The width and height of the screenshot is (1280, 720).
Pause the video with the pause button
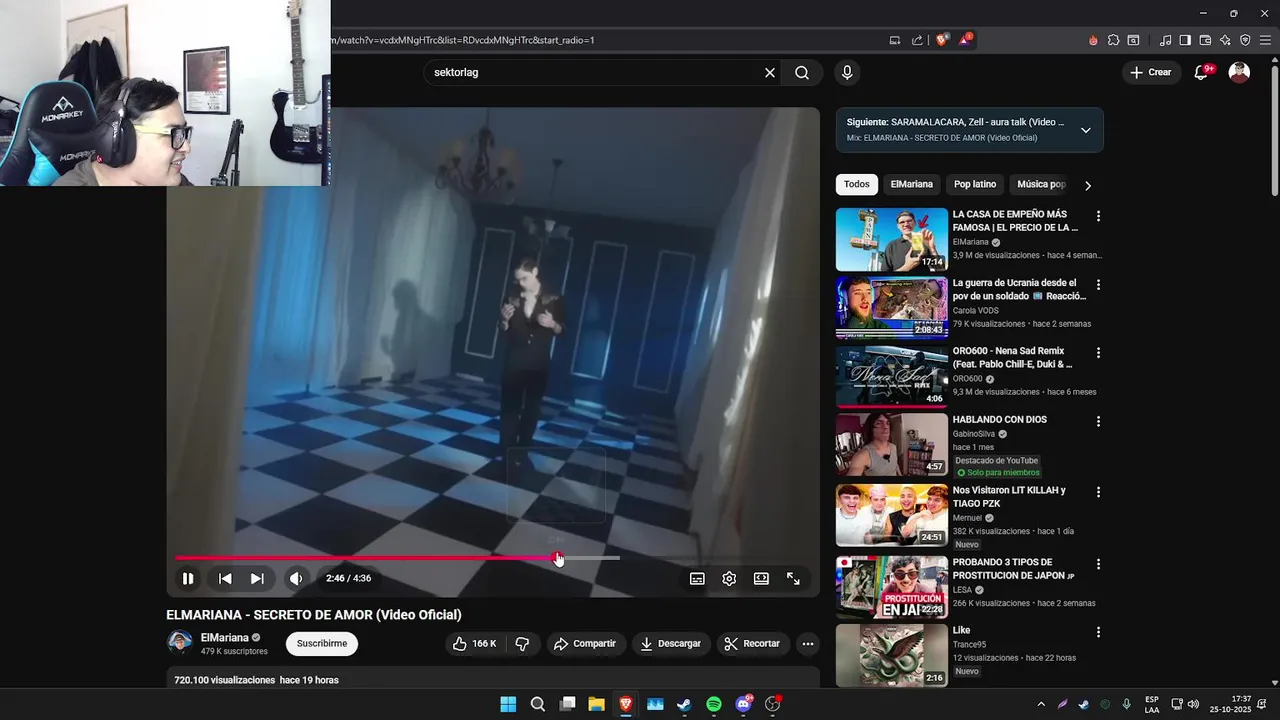(187, 578)
